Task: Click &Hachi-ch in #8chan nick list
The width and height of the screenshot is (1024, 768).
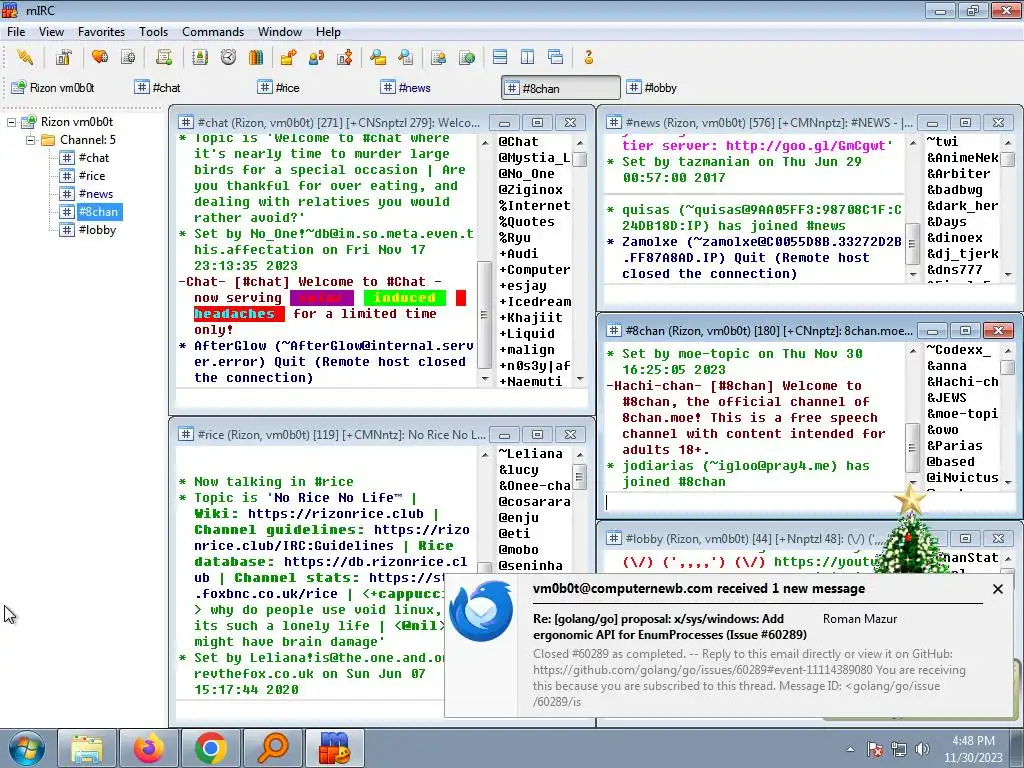Action: 962,382
